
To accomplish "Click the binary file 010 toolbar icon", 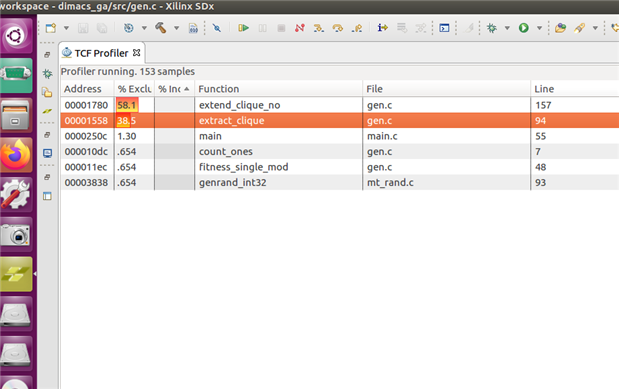I will [193, 28].
